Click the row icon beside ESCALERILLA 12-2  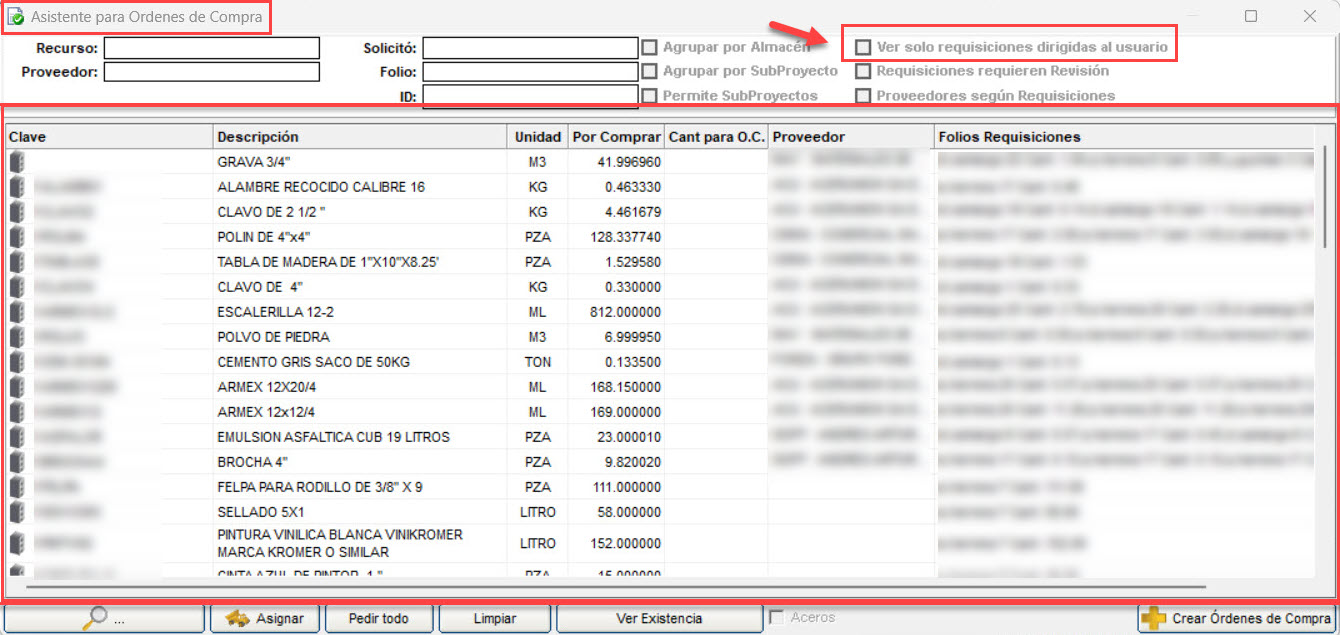pos(16,312)
